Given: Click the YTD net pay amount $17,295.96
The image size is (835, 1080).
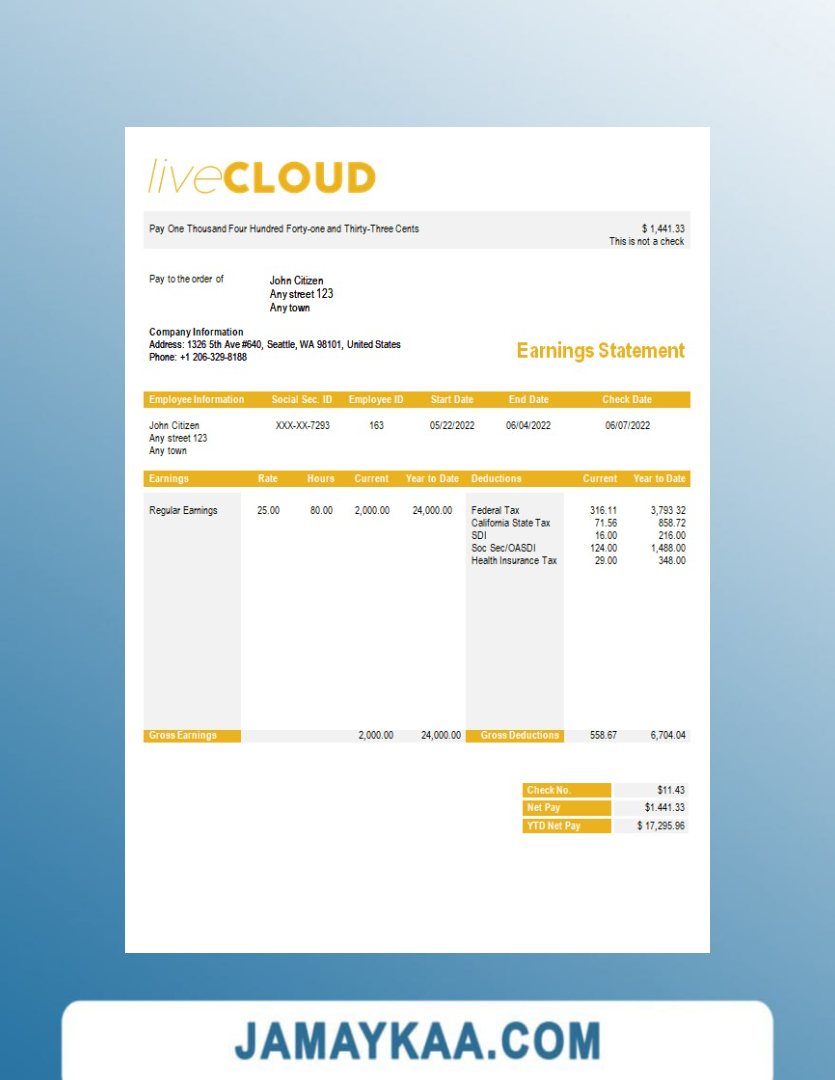Looking at the screenshot, I should coord(661,826).
